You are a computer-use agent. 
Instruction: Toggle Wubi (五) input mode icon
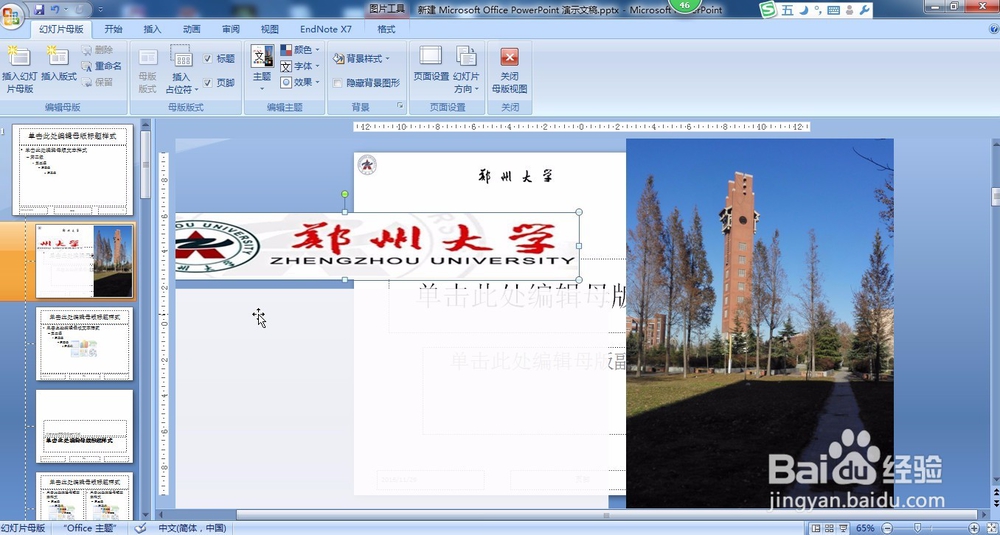click(x=788, y=10)
